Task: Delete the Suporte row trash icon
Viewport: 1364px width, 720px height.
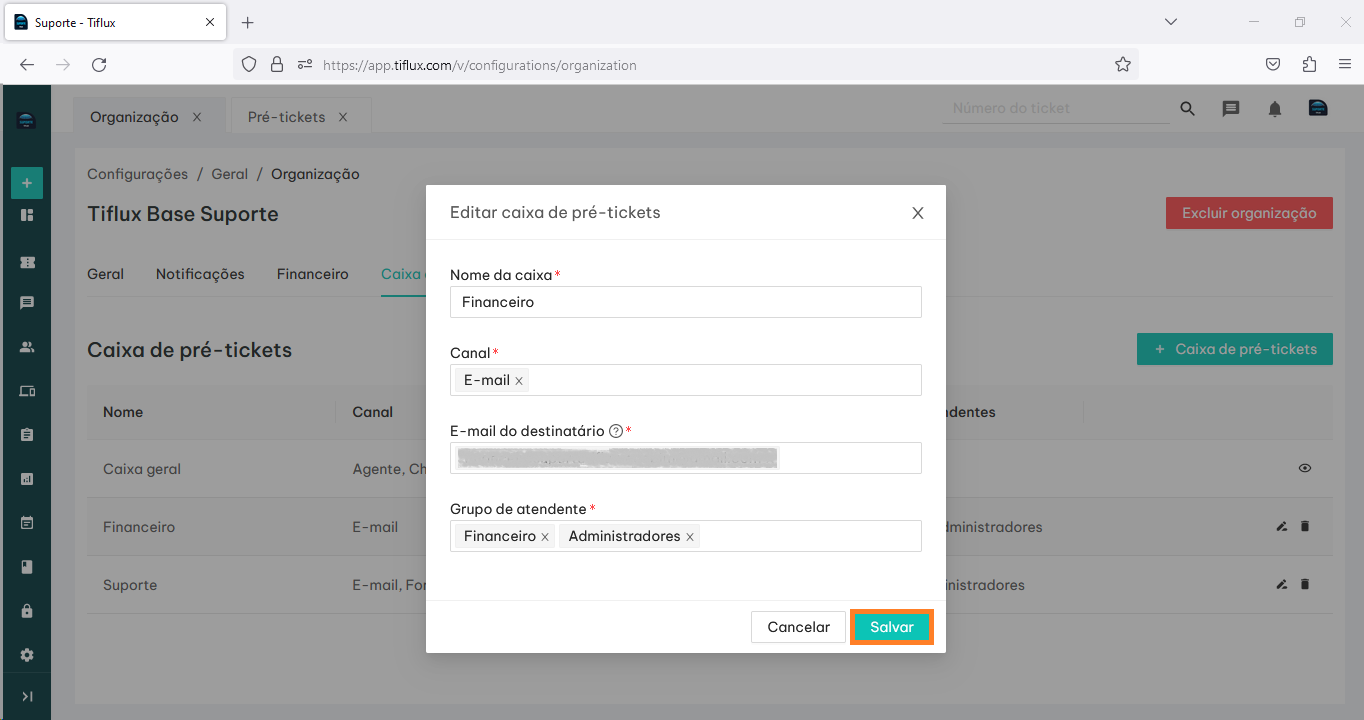Action: click(1305, 584)
